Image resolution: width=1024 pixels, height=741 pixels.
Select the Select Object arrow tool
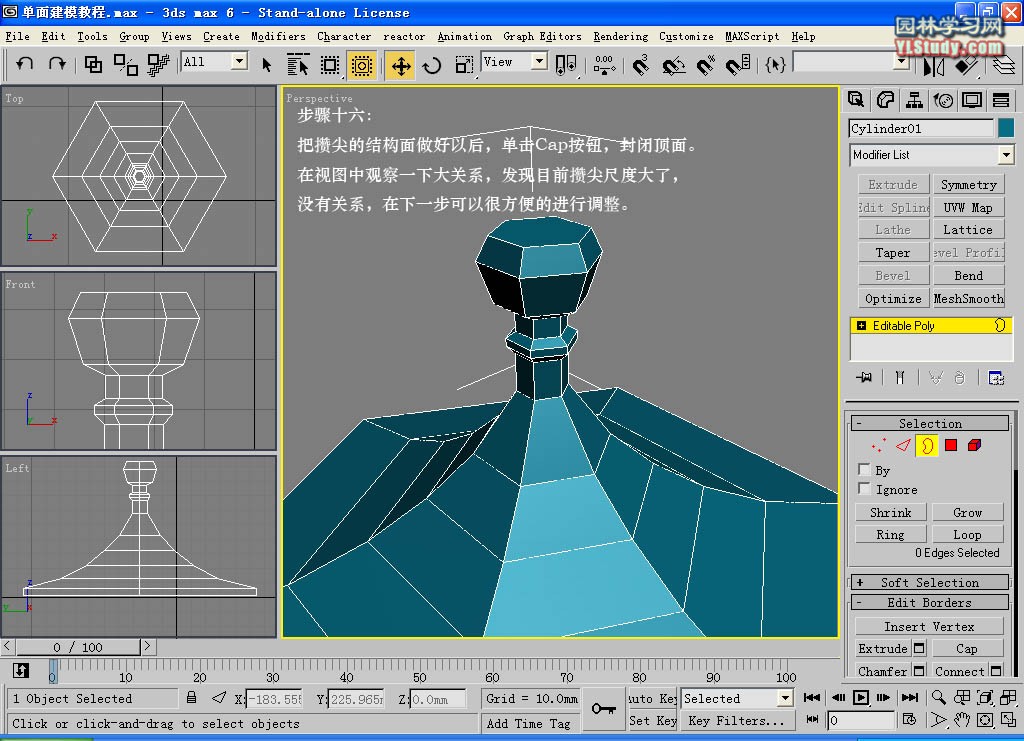tap(266, 64)
